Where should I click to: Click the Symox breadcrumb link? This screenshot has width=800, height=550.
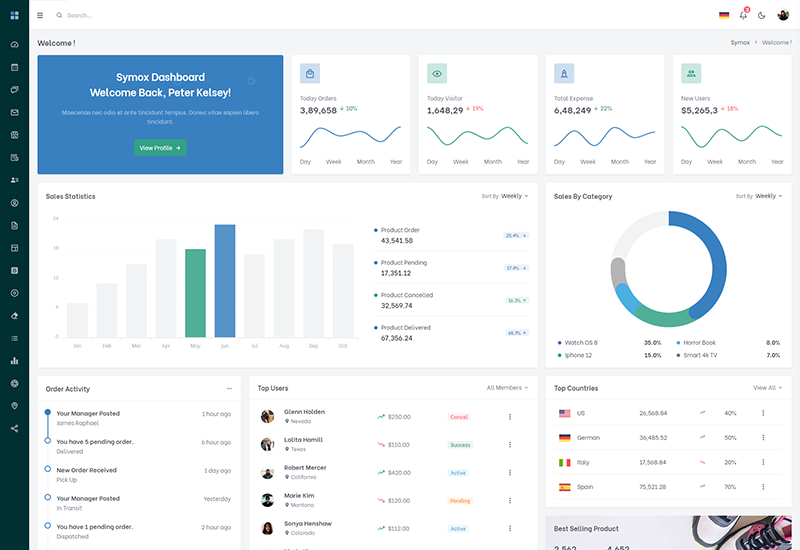[x=740, y=43]
